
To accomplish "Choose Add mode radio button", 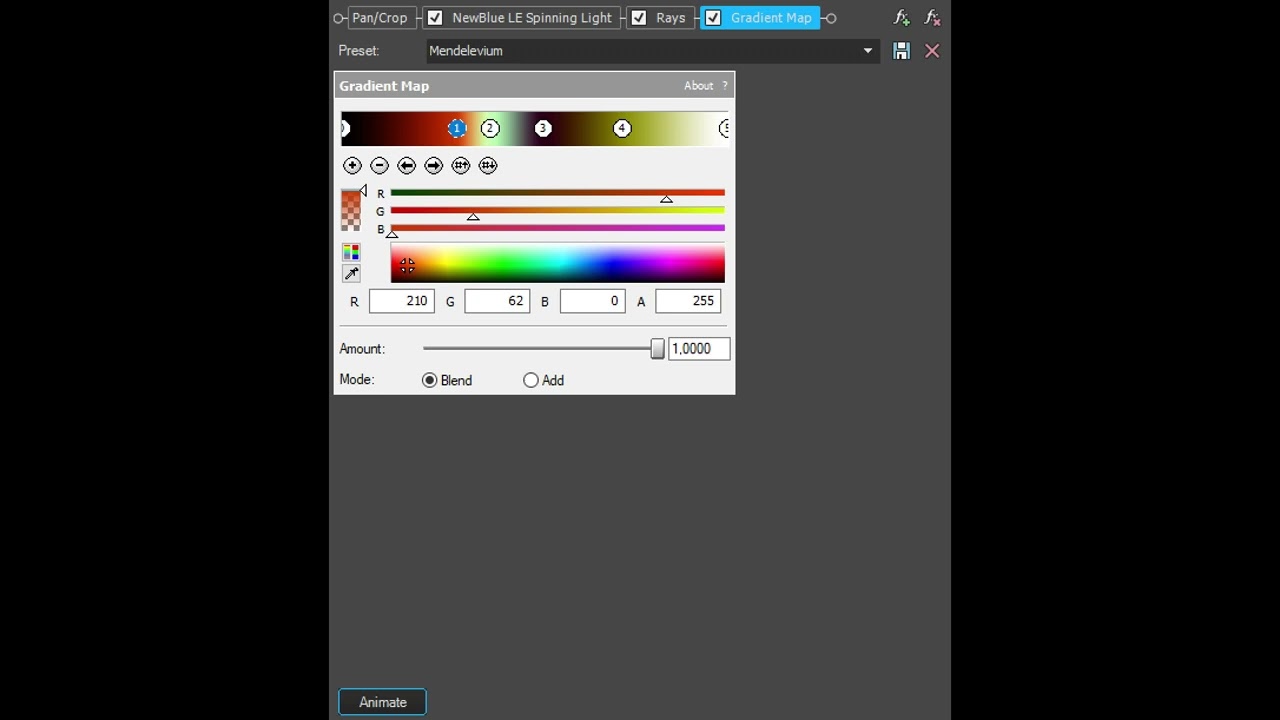I will 531,380.
